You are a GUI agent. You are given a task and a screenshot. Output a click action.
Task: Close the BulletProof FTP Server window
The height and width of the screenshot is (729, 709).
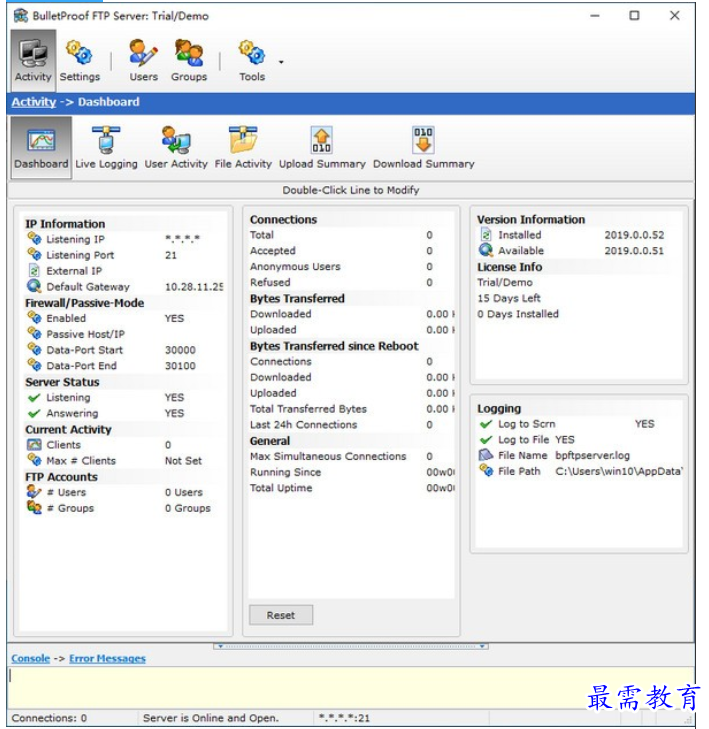[675, 15]
